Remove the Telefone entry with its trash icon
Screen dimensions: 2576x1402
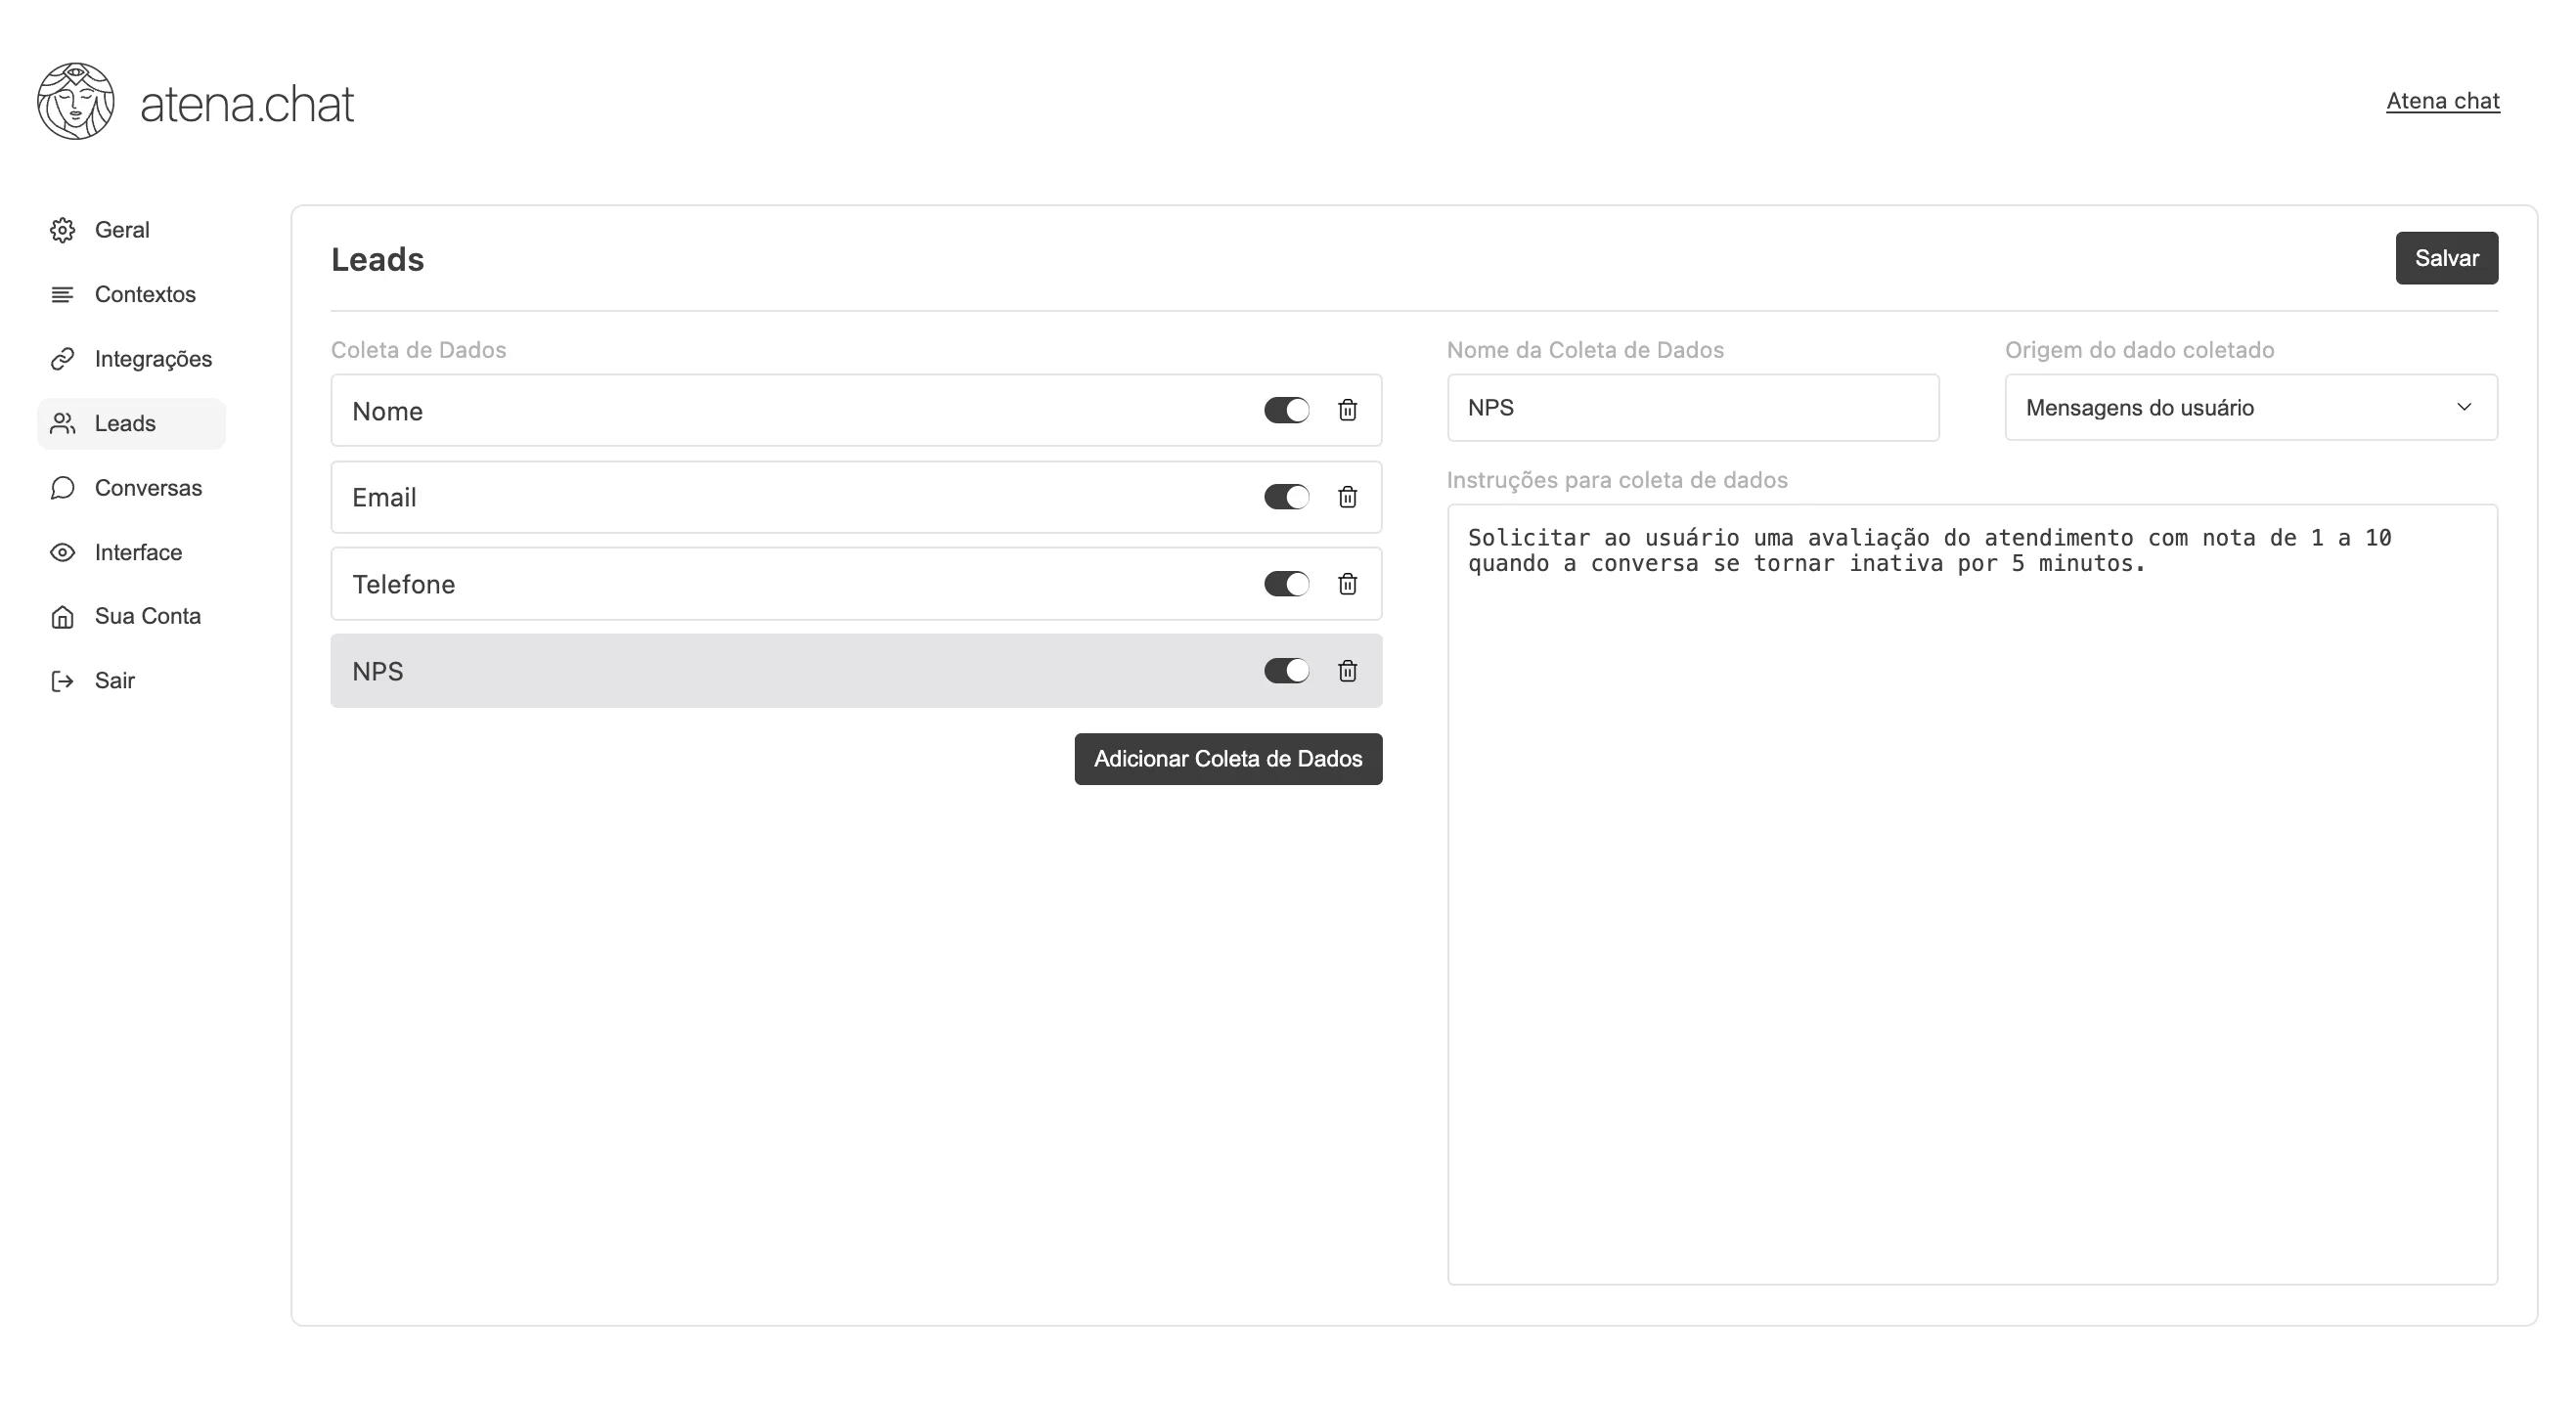[x=1347, y=584]
